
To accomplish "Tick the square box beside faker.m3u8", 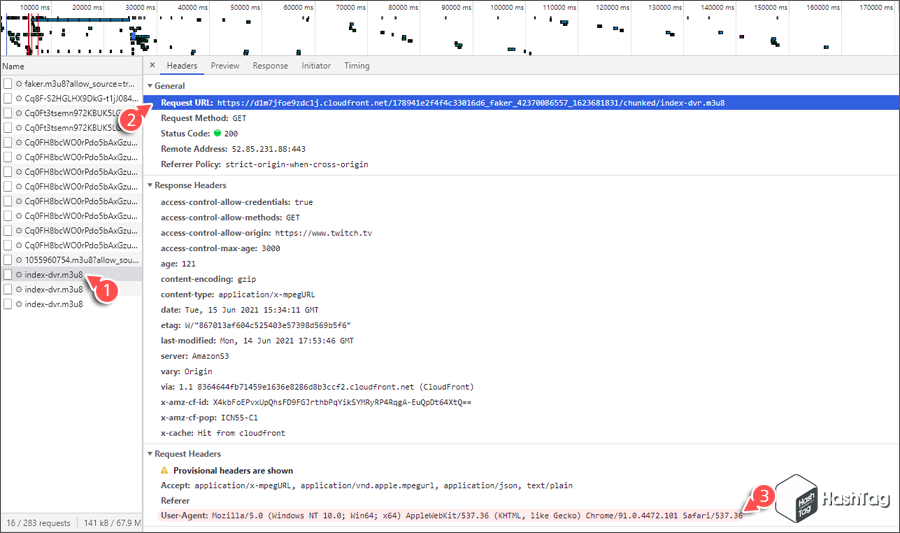I will pos(7,84).
